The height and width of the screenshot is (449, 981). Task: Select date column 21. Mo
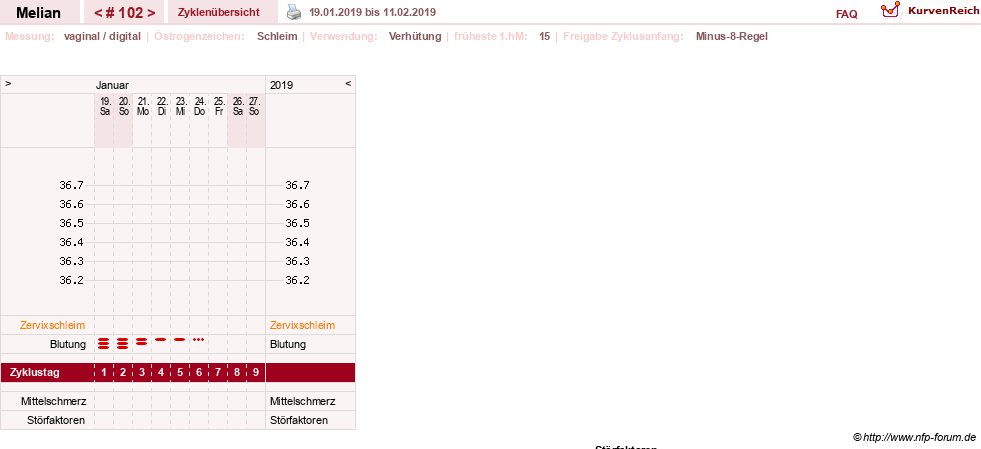143,106
